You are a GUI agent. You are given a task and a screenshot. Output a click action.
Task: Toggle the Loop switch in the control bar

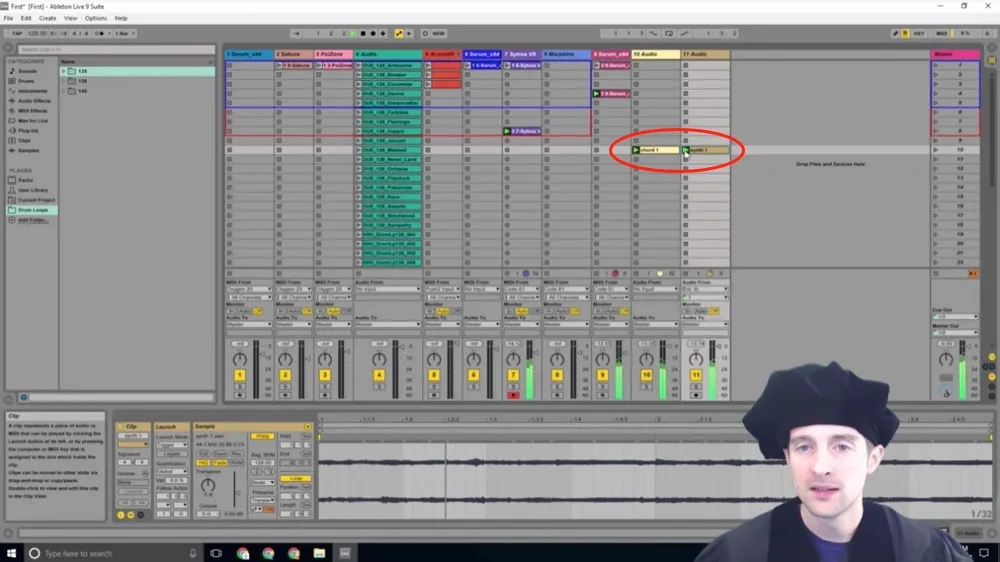coord(668,33)
